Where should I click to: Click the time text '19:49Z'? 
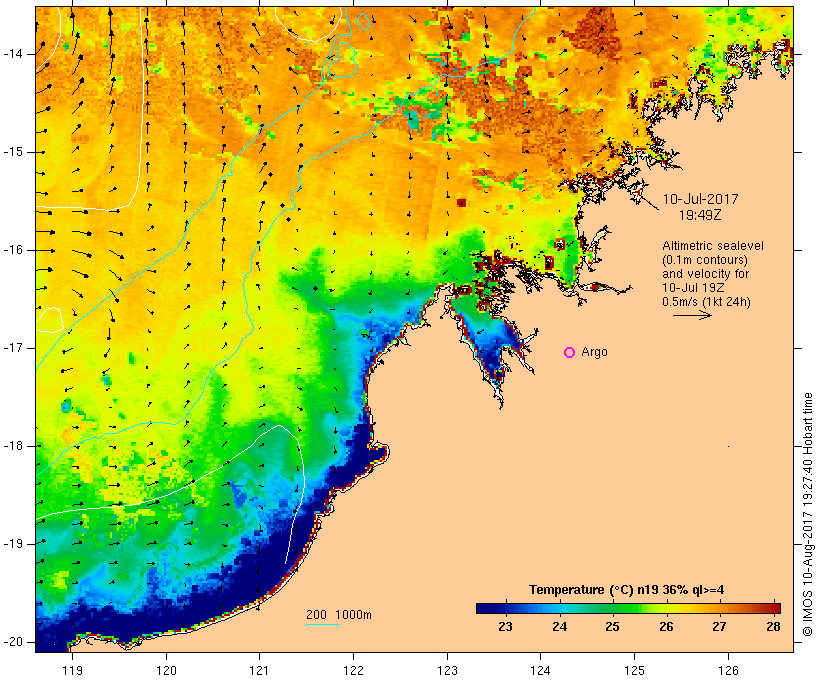[x=700, y=215]
